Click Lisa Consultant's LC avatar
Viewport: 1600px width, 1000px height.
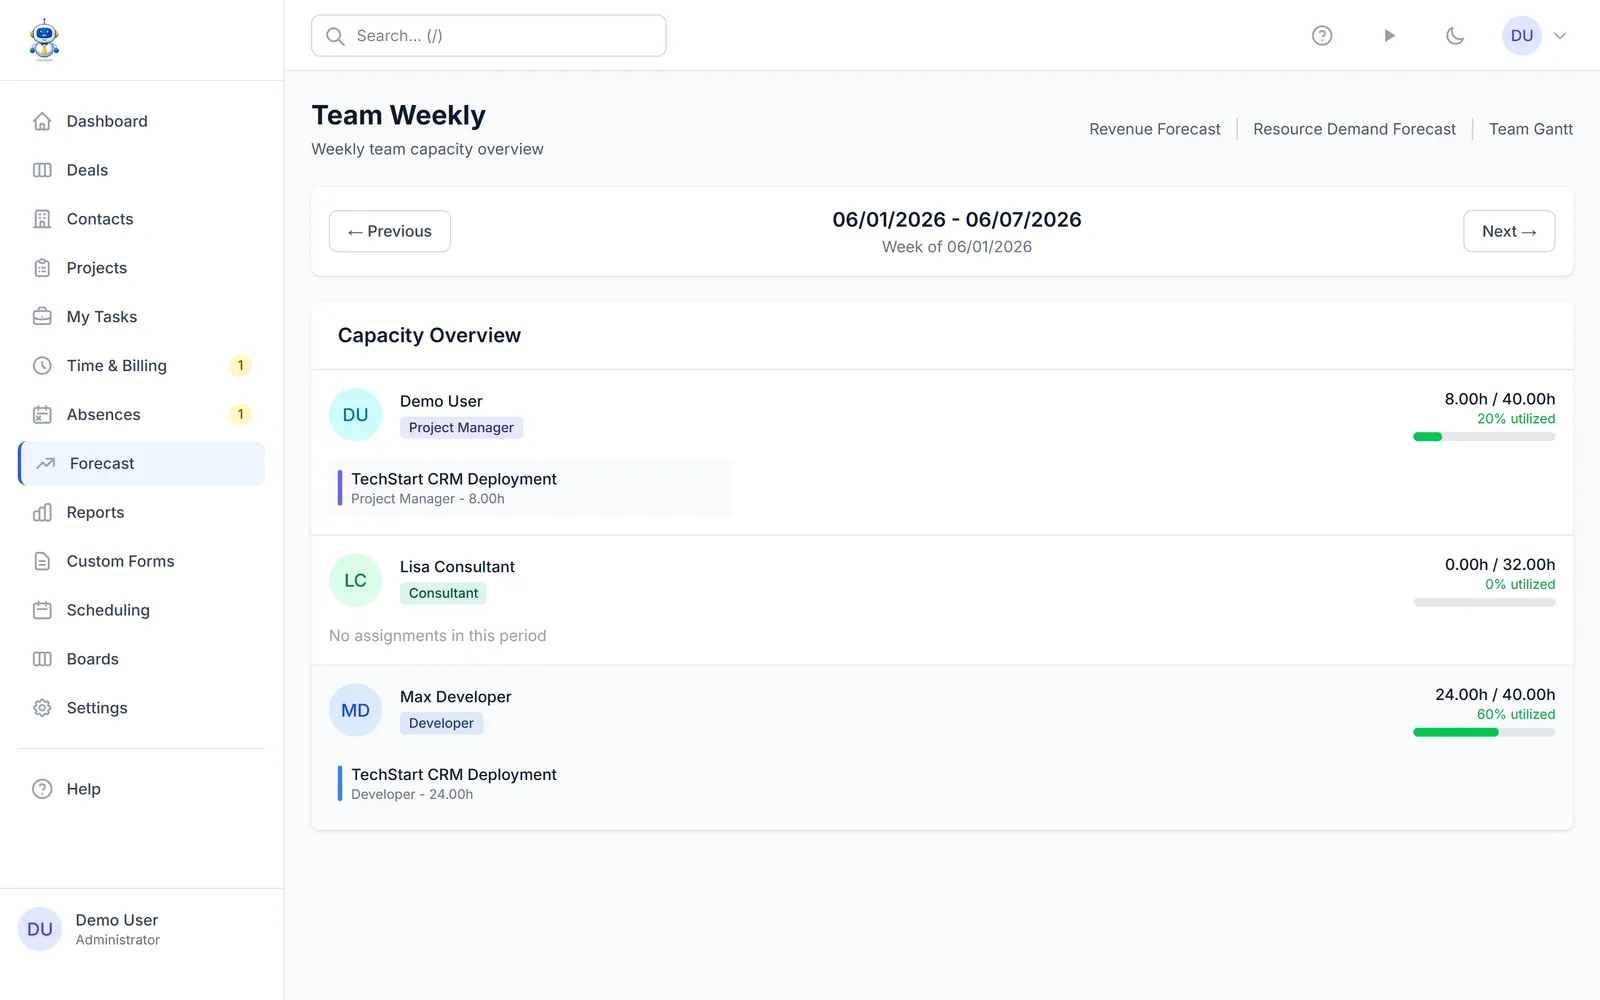tap(356, 580)
